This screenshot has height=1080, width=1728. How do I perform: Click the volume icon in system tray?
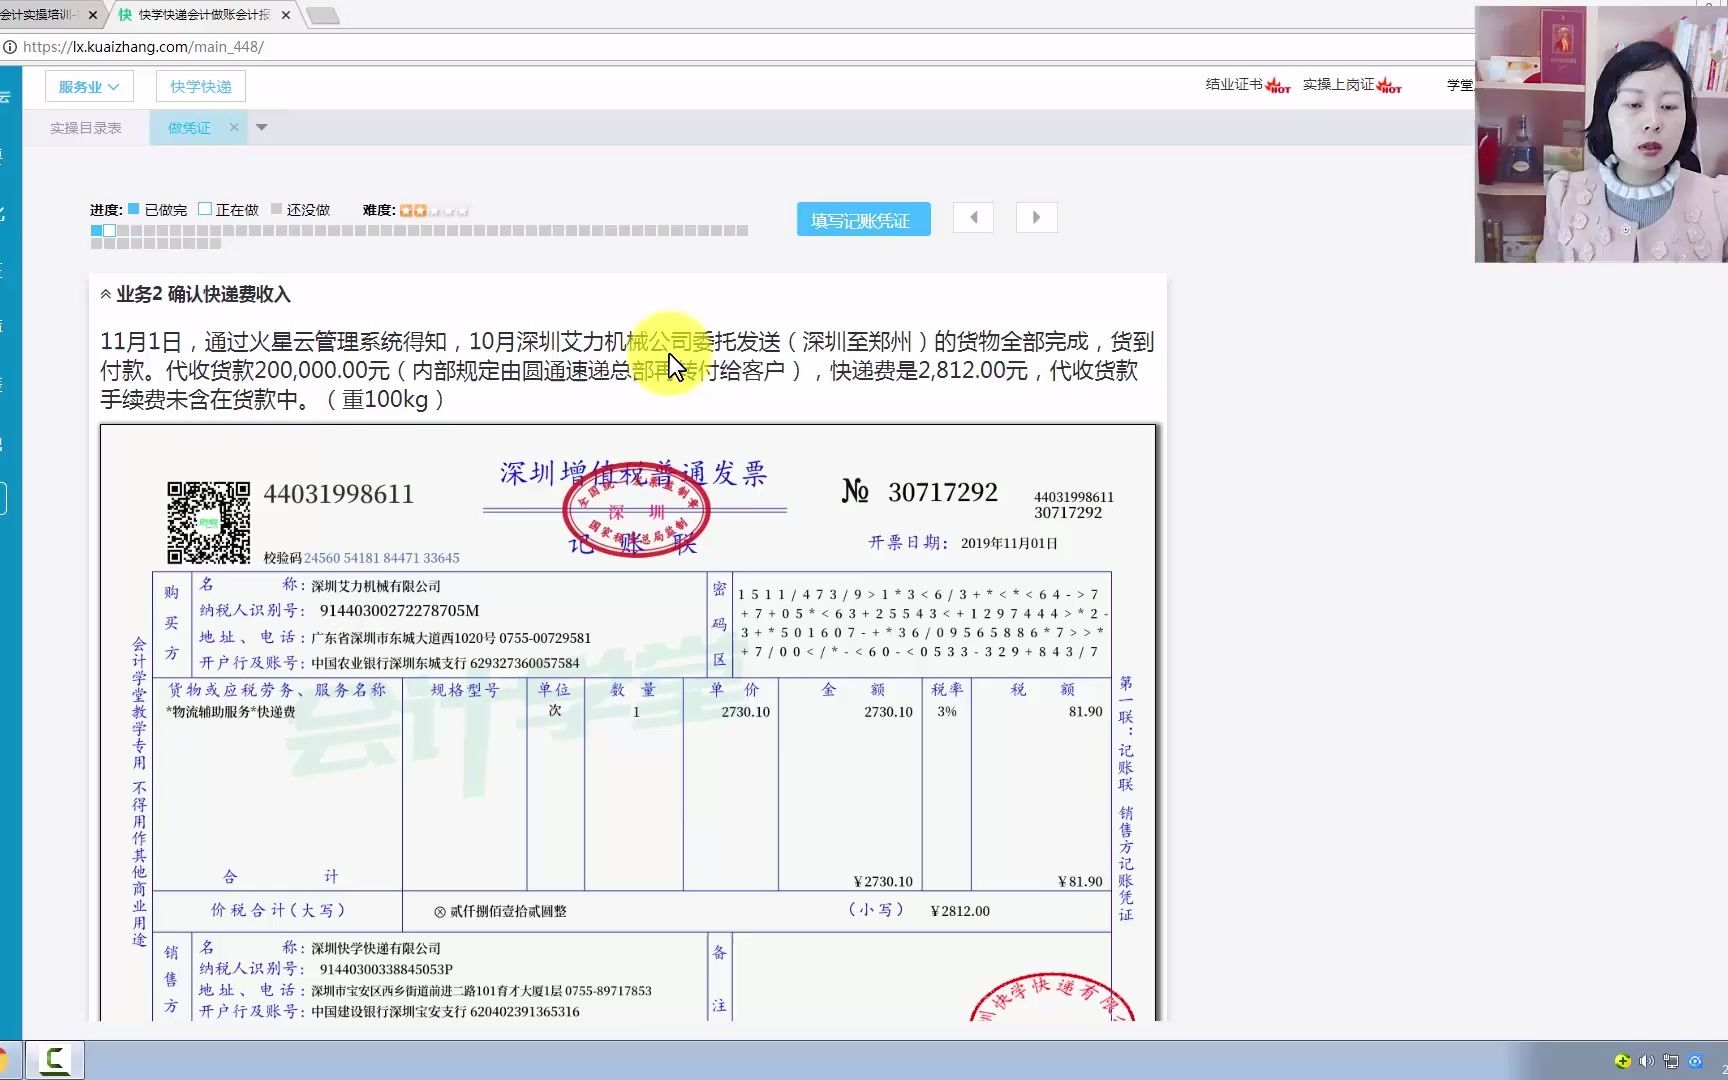pyautogui.click(x=1646, y=1061)
